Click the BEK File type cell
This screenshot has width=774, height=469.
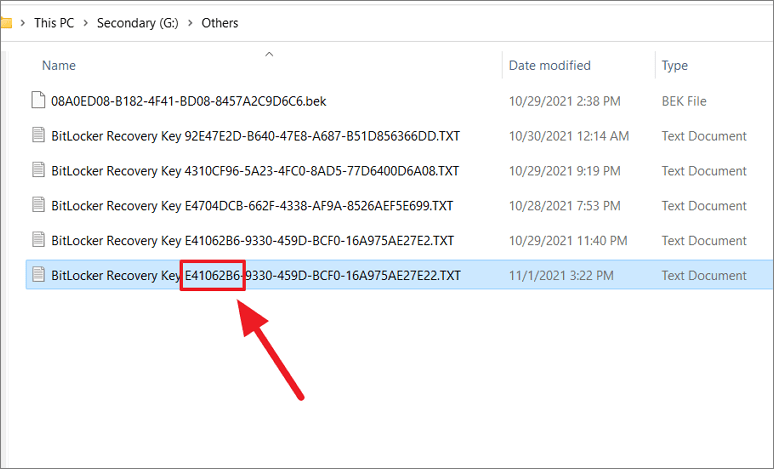[x=684, y=101]
